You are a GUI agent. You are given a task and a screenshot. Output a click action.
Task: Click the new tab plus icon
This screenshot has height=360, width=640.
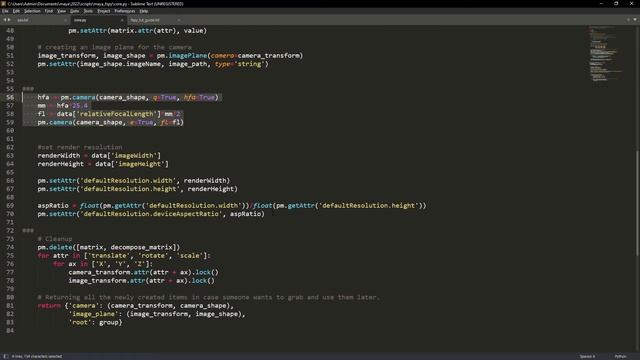[629, 20]
